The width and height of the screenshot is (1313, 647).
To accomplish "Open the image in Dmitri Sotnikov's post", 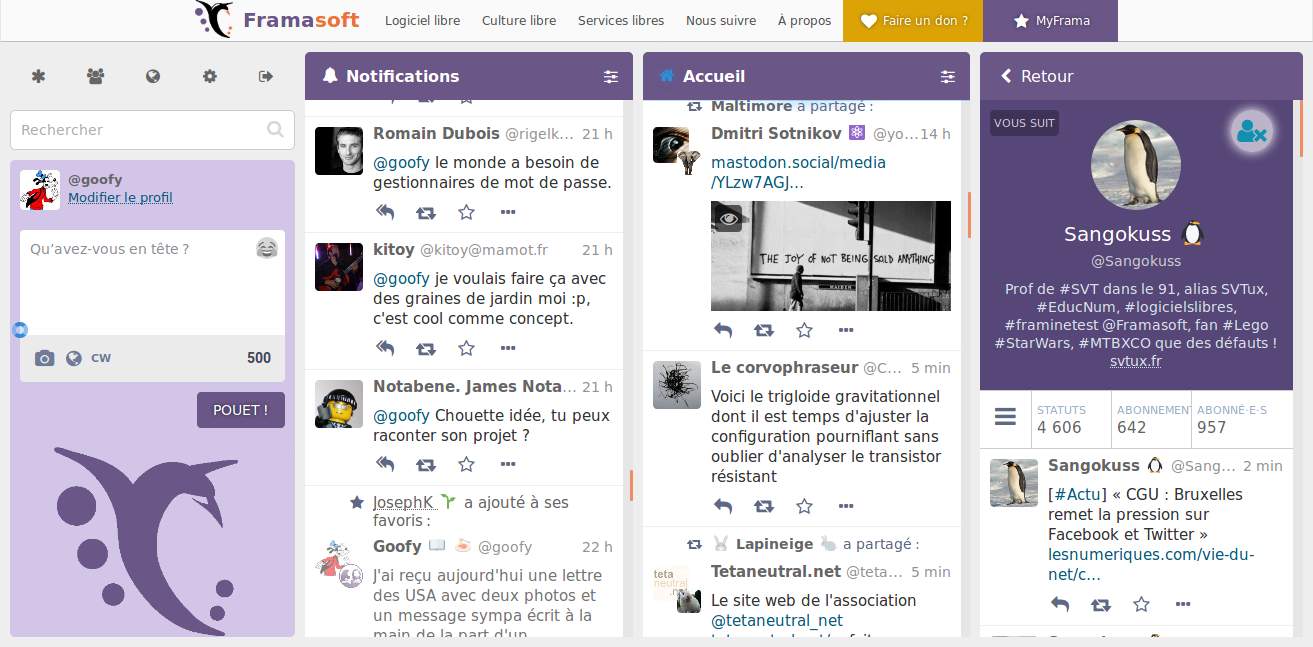I will (831, 256).
